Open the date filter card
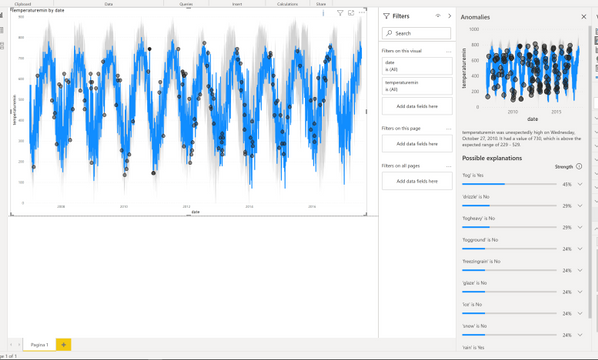The width and height of the screenshot is (598, 360). [417, 66]
